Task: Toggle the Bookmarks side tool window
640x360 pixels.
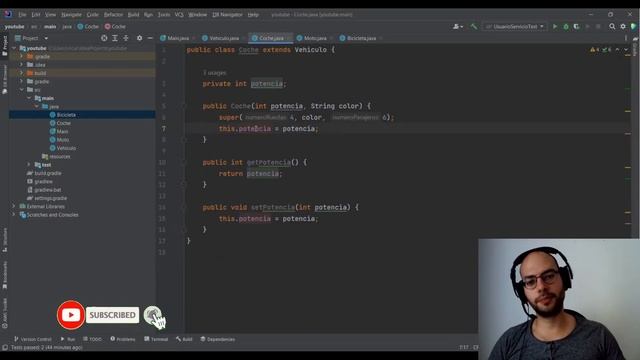Action: point(4,275)
